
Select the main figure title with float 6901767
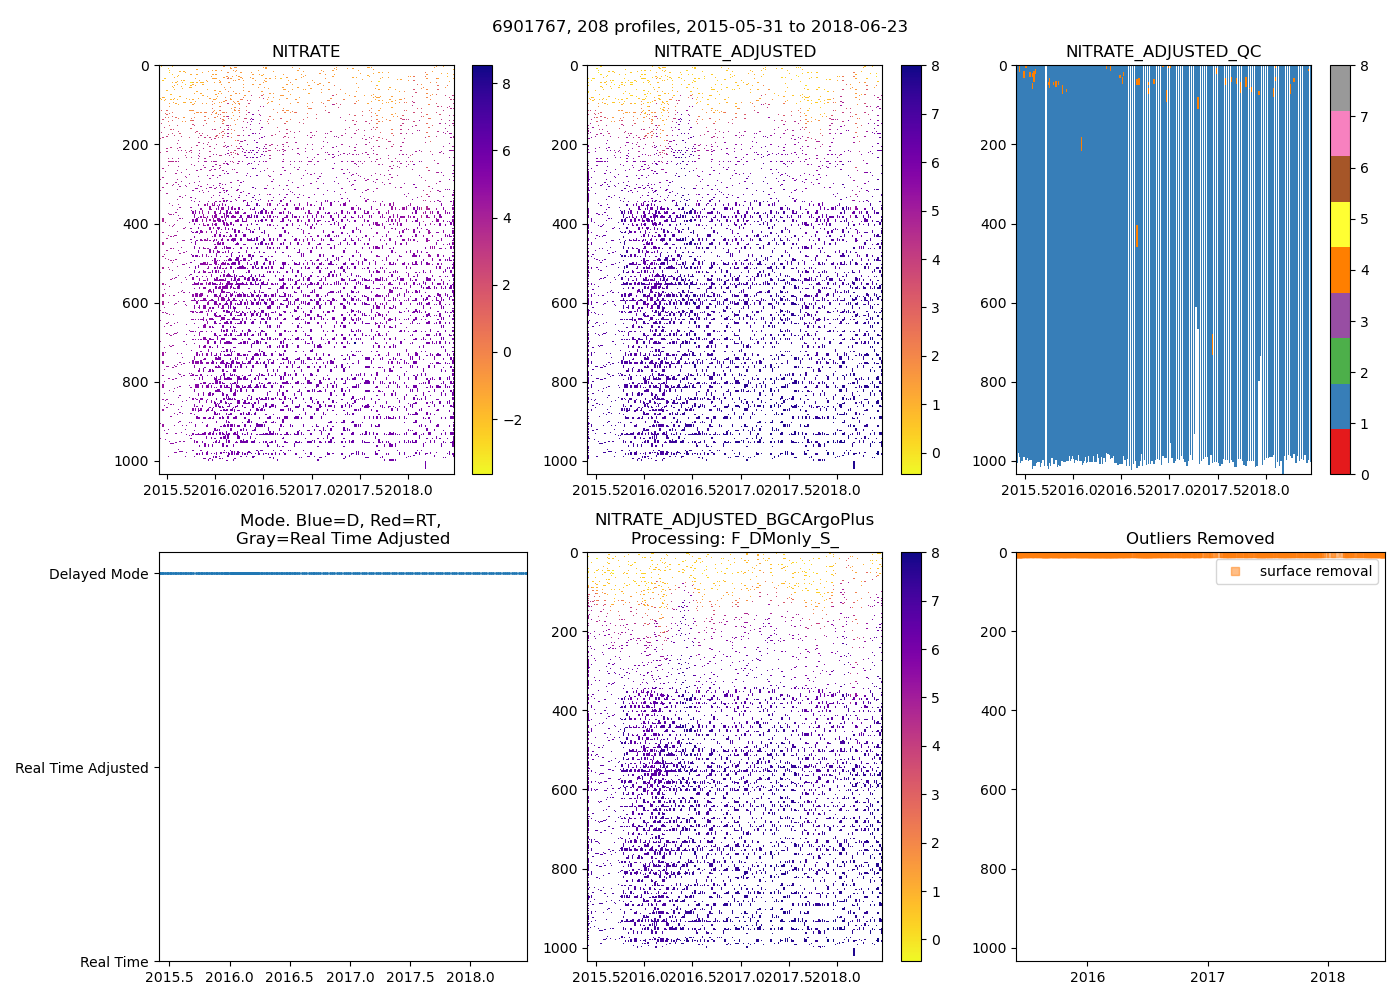700,27
